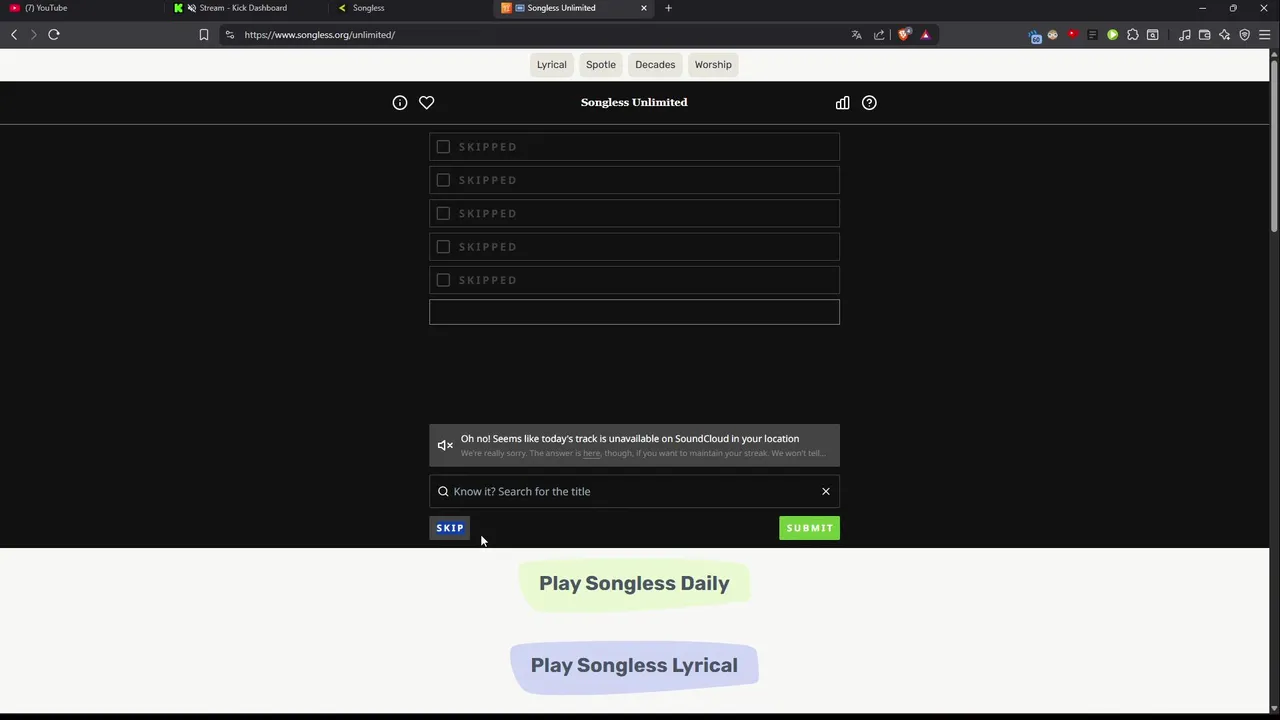Open the Brave Wallet icon
This screenshot has height=720, width=1280.
coord(1204,35)
